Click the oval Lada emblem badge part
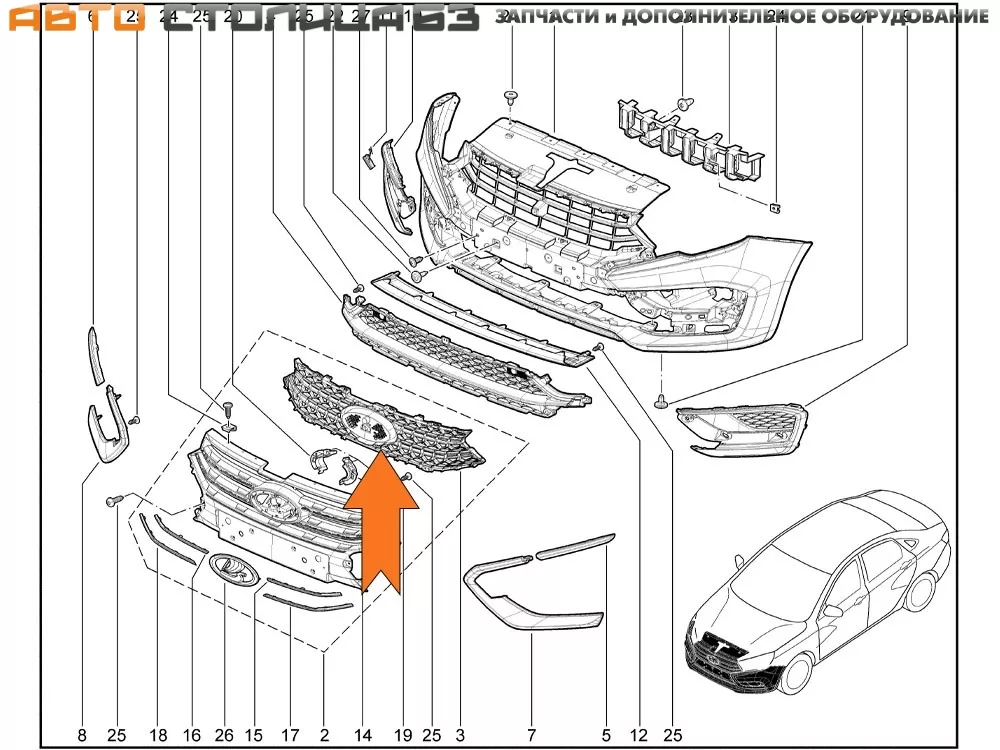Viewport: 1000px width, 750px height. tap(234, 571)
